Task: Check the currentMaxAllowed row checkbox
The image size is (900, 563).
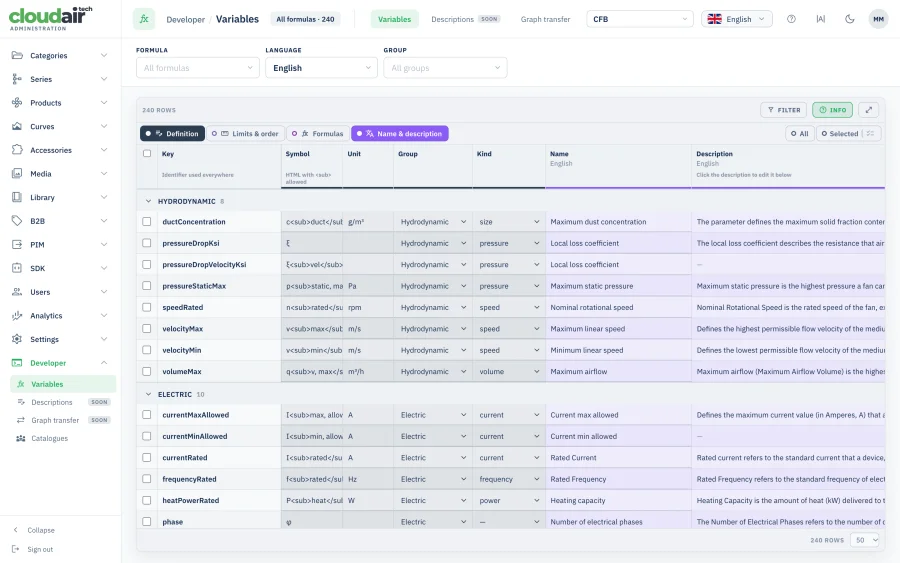Action: 147,414
